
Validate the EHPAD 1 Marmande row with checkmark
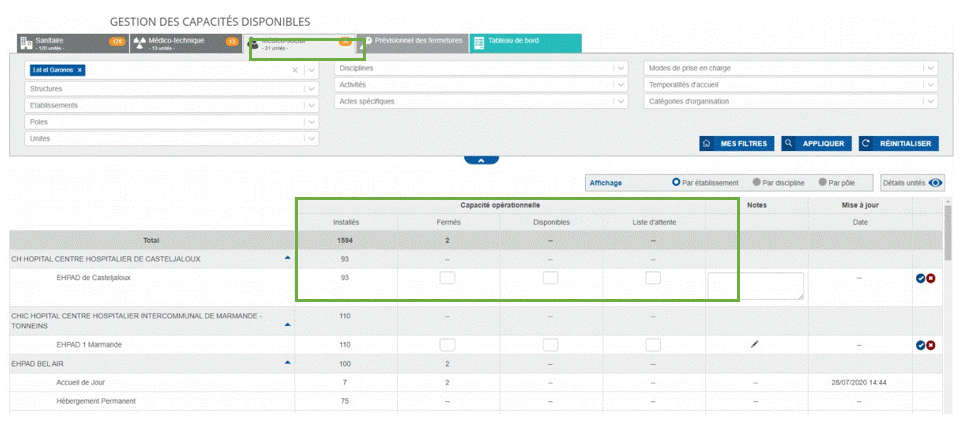pyautogui.click(x=920, y=346)
